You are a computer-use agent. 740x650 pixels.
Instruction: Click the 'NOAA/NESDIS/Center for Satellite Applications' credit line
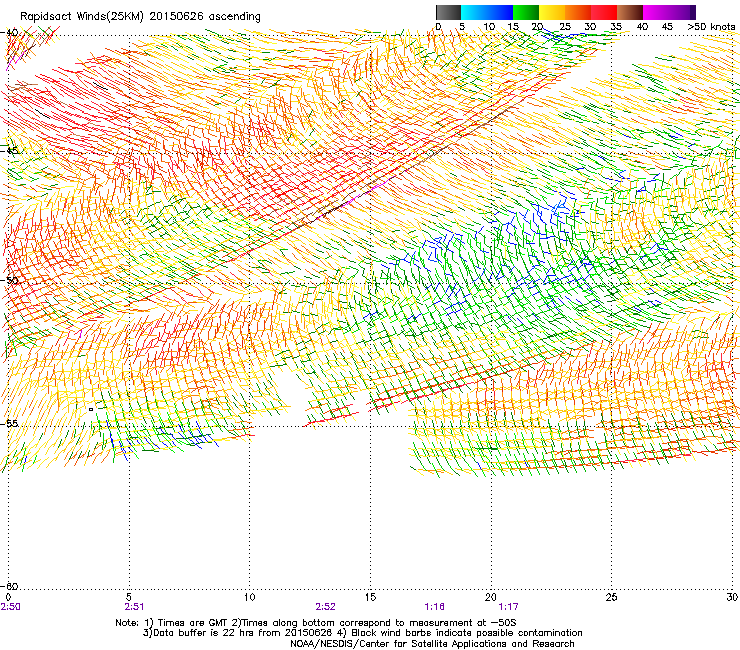click(432, 644)
